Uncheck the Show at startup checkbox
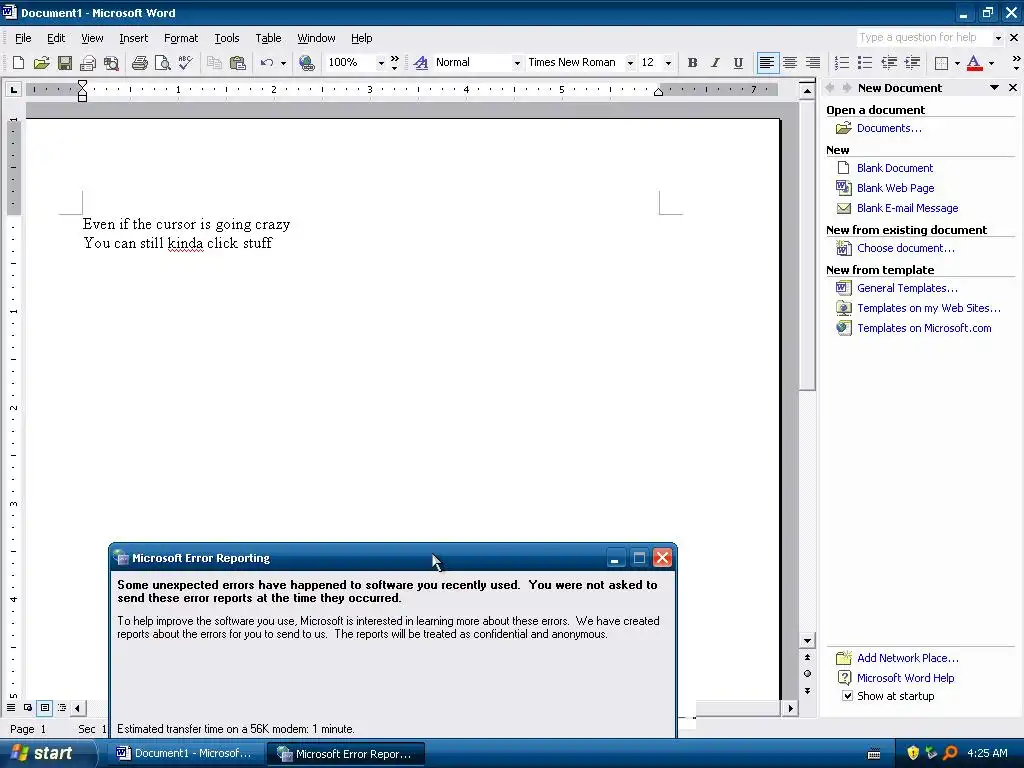The width and height of the screenshot is (1024, 768). pyautogui.click(x=847, y=696)
